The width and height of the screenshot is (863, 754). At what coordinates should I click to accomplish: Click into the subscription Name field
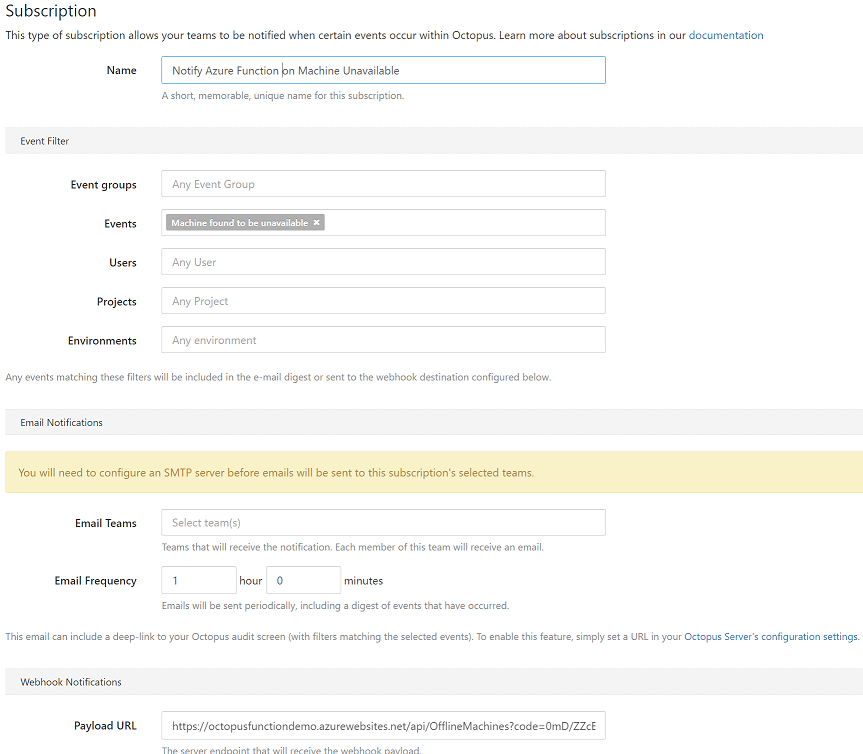pos(383,70)
